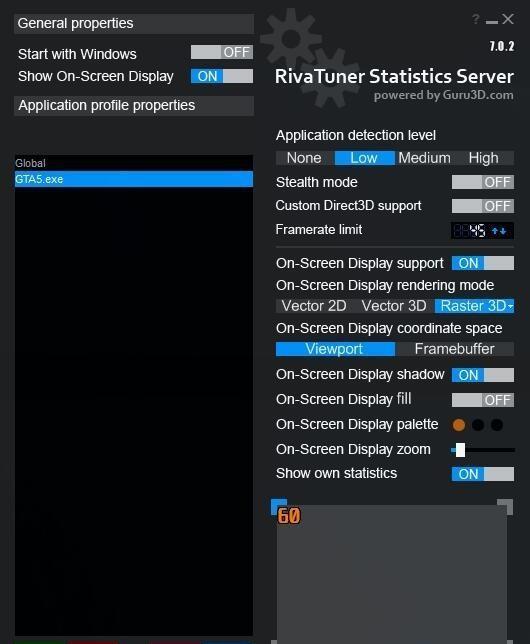The width and height of the screenshot is (530, 644).
Task: Minimize the RivaTuner window
Action: click(x=491, y=21)
